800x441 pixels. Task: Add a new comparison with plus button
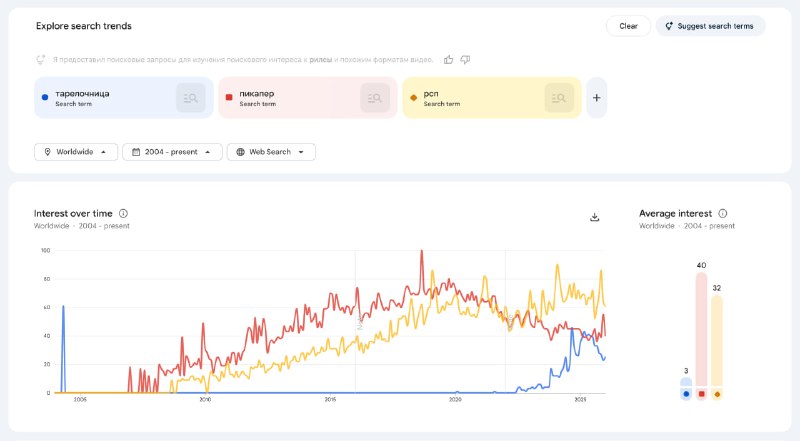click(x=596, y=97)
